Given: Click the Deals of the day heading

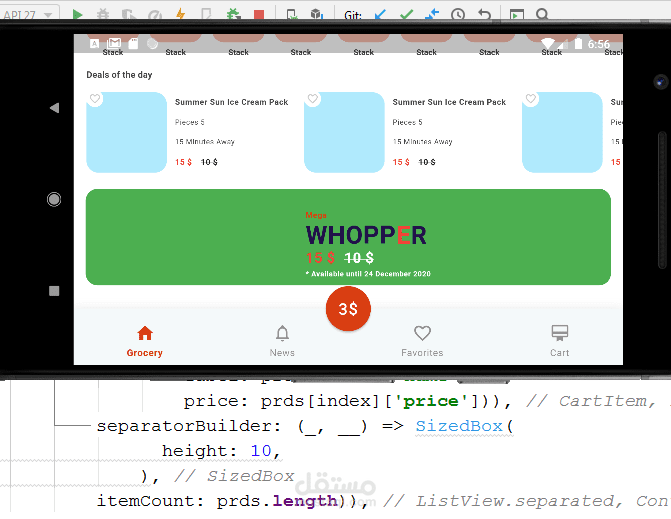Looking at the screenshot, I should [119, 75].
